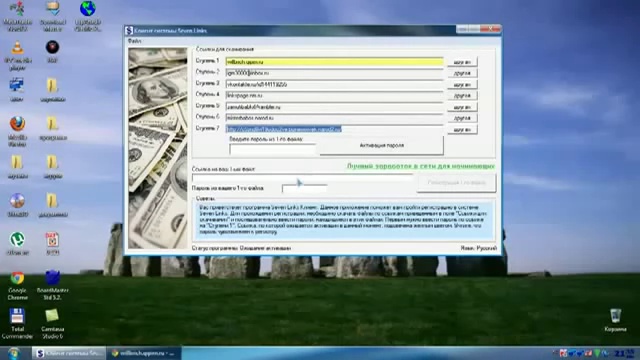The height and width of the screenshot is (360, 640).
Task: Select Seven Links taskbar button
Action: (x=69, y=353)
